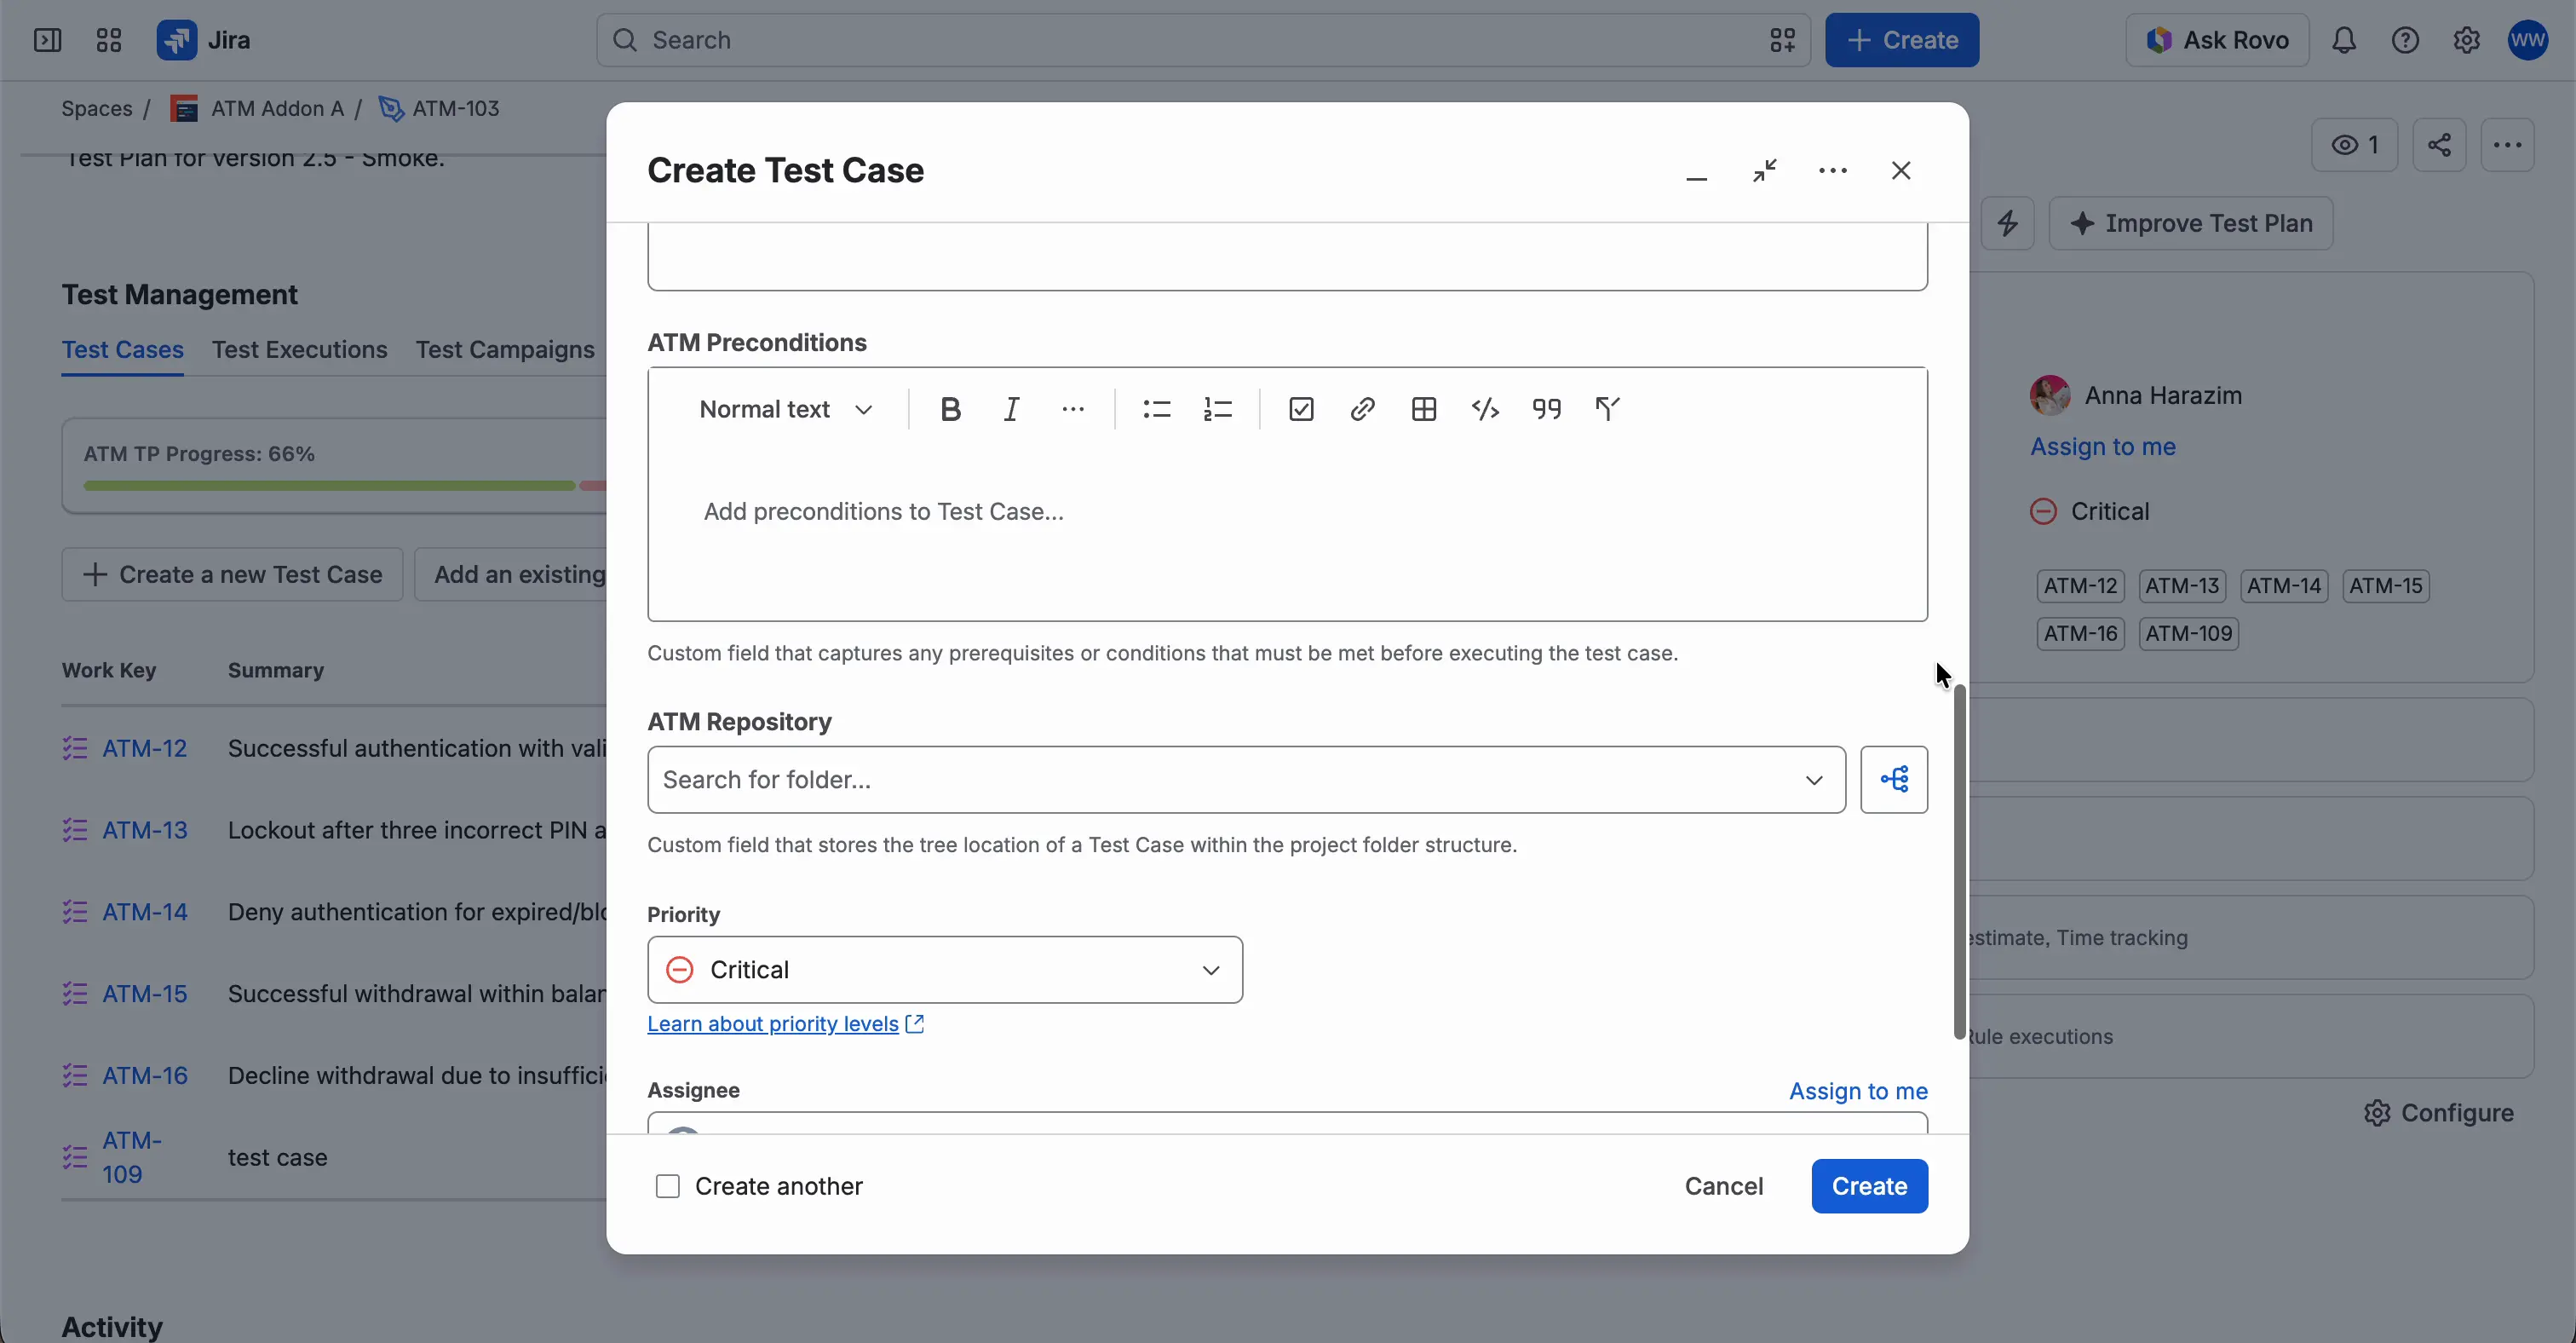
Task: Click the ATM TP Progress bar
Action: (345, 486)
